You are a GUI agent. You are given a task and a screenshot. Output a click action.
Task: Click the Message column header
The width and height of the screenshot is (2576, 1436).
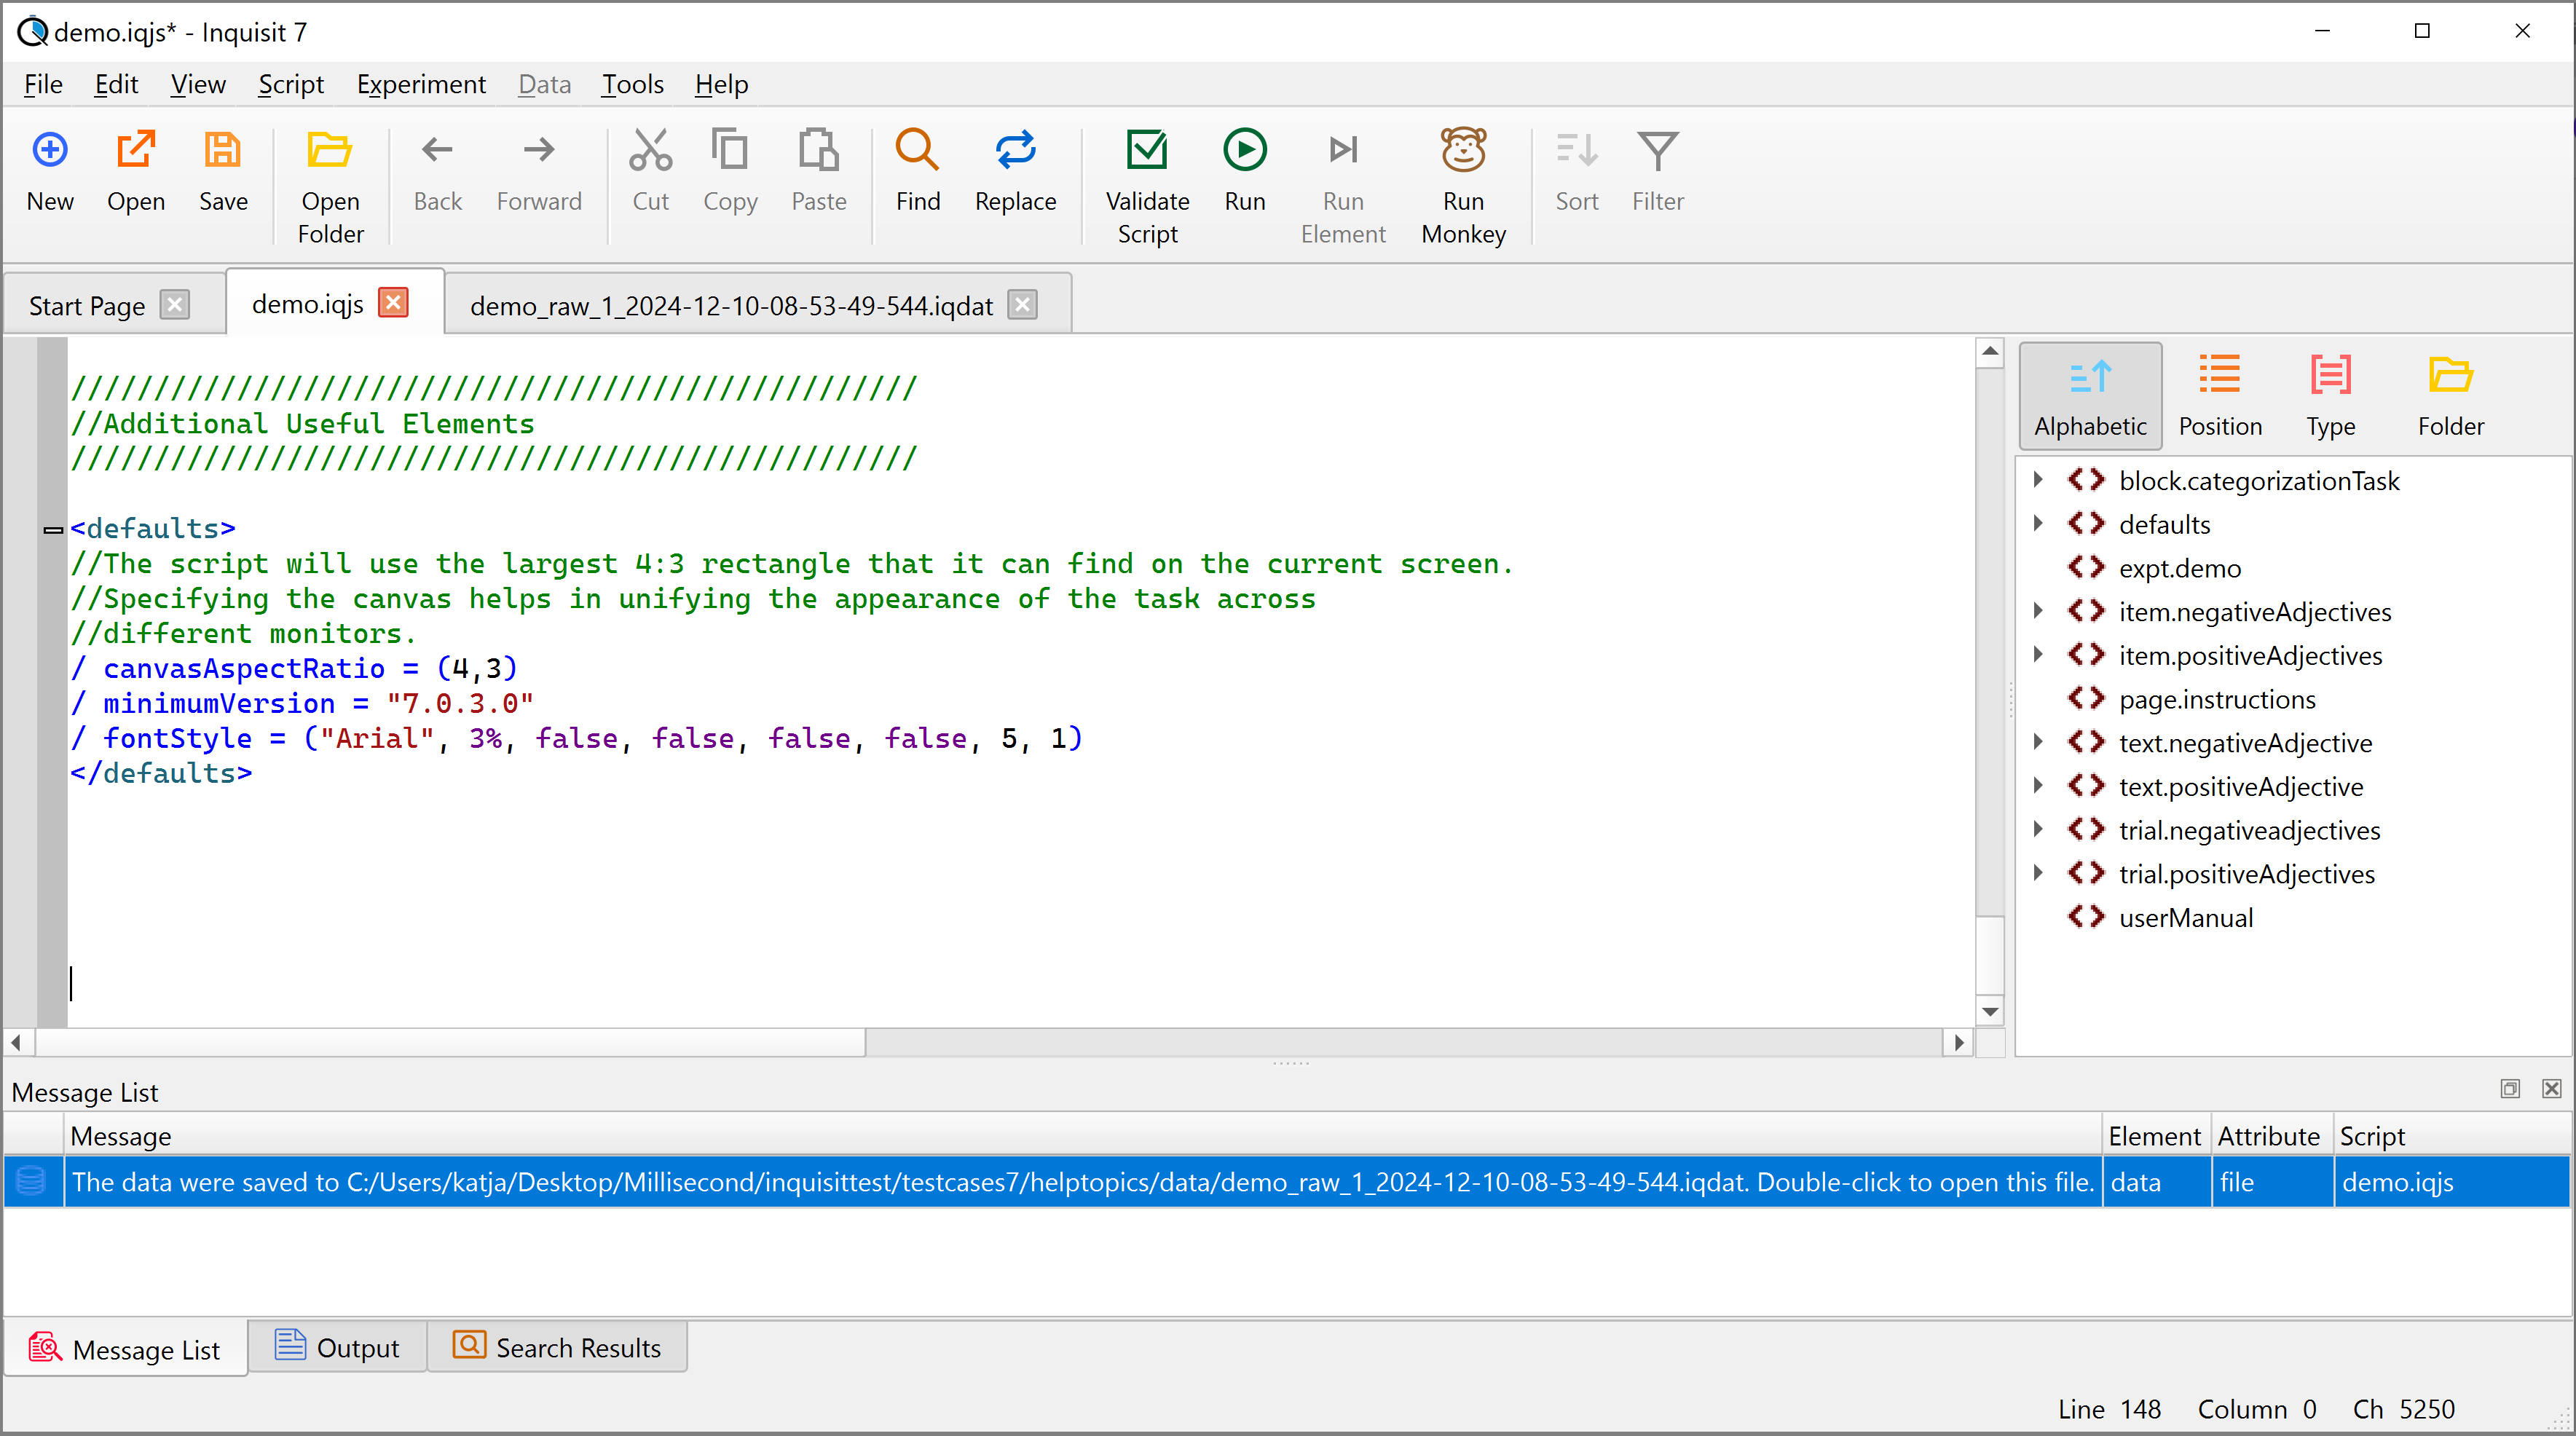point(1083,1136)
